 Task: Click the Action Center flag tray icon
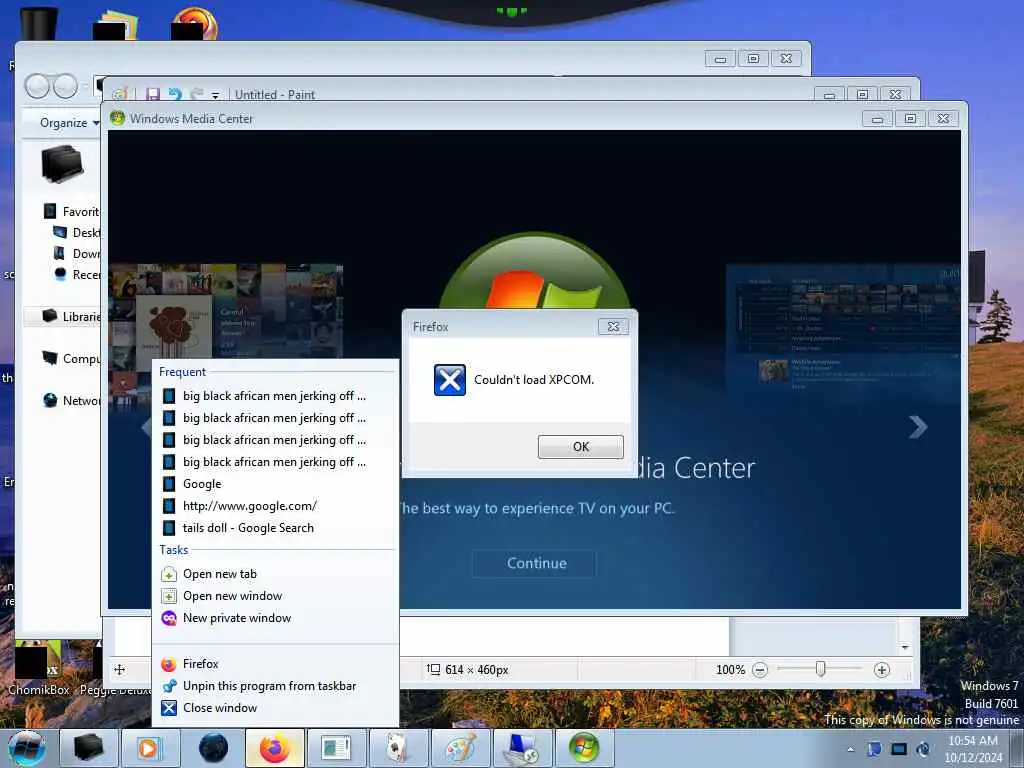point(874,749)
